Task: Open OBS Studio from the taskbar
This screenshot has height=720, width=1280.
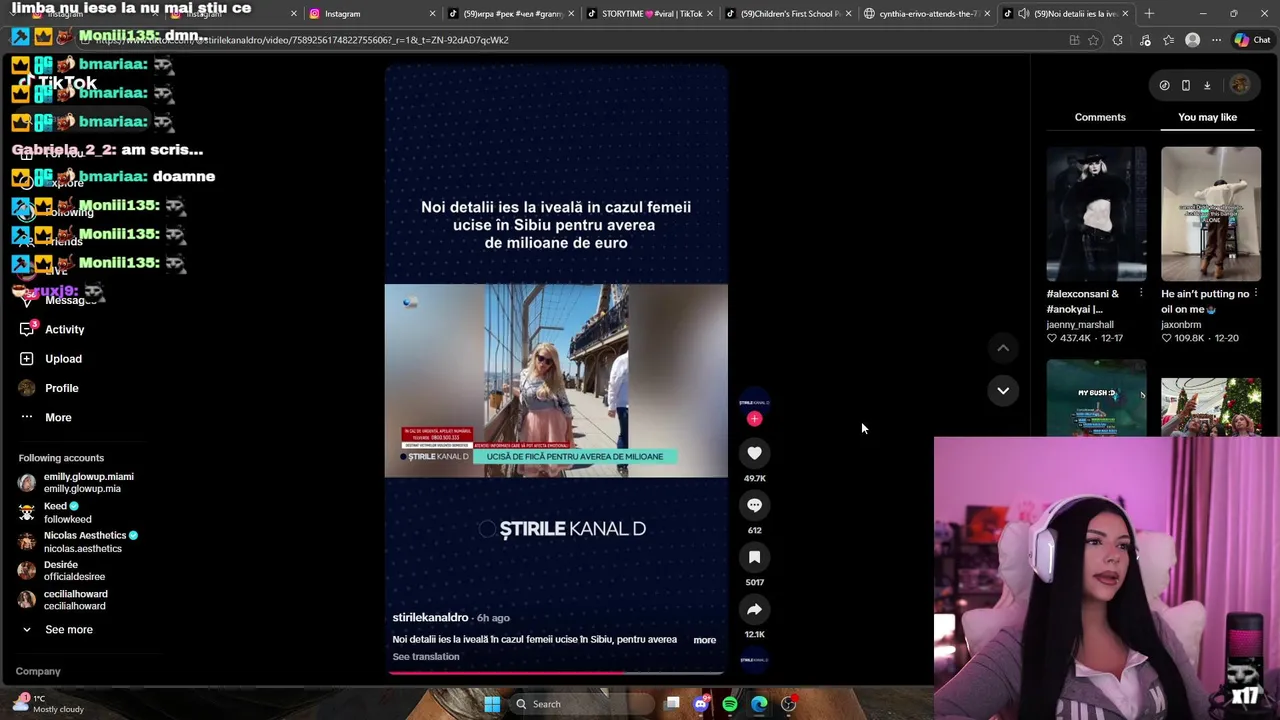Action: (788, 704)
